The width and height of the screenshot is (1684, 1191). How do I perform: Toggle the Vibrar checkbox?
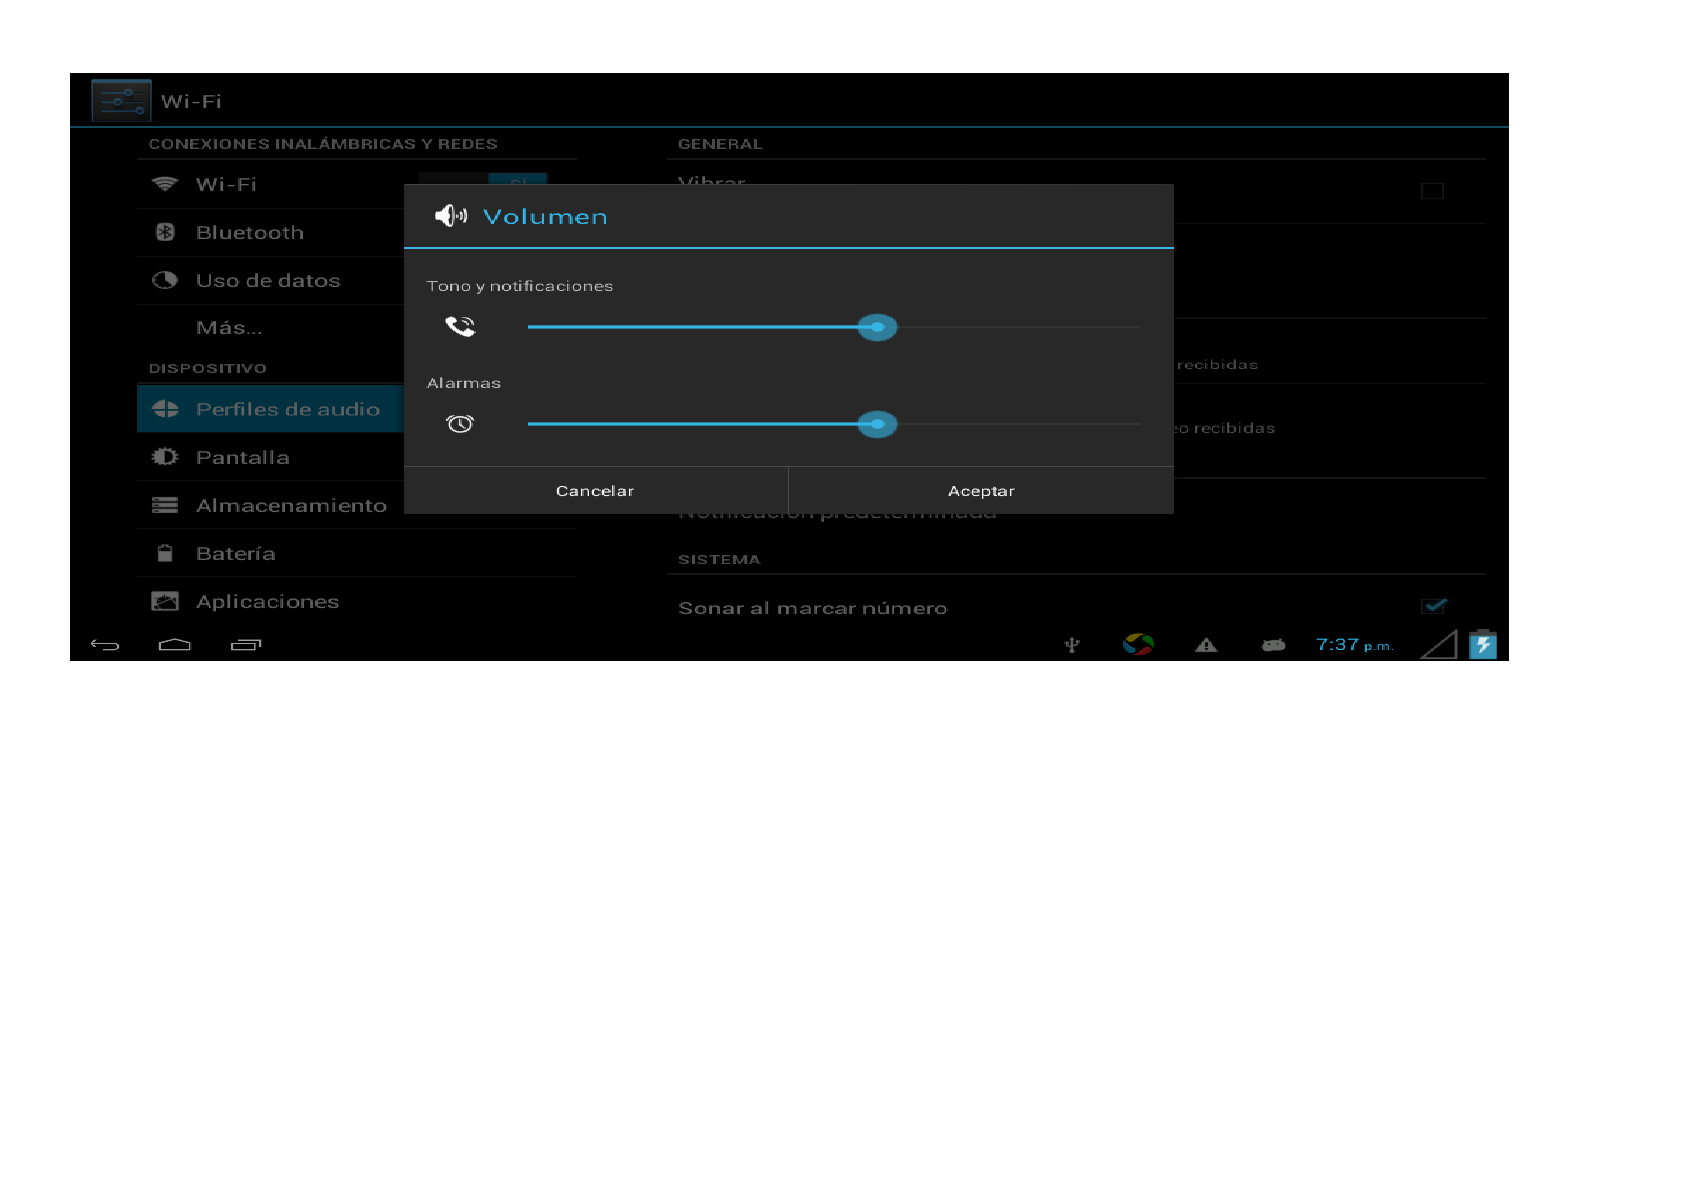click(x=1432, y=191)
